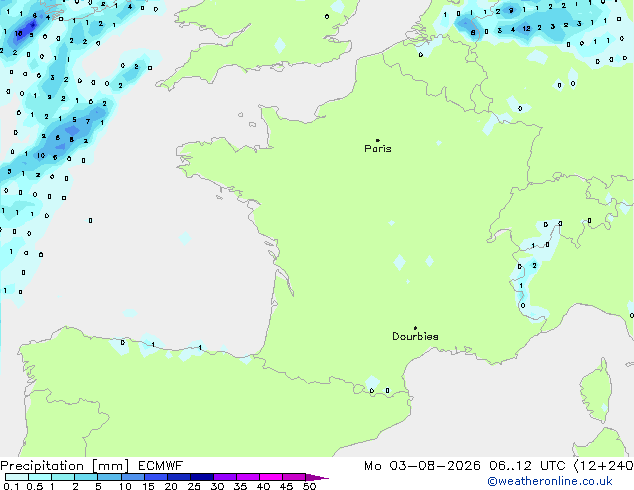Click the legend value label 0.1
Image resolution: width=634 pixels, height=490 pixels.
11,486
